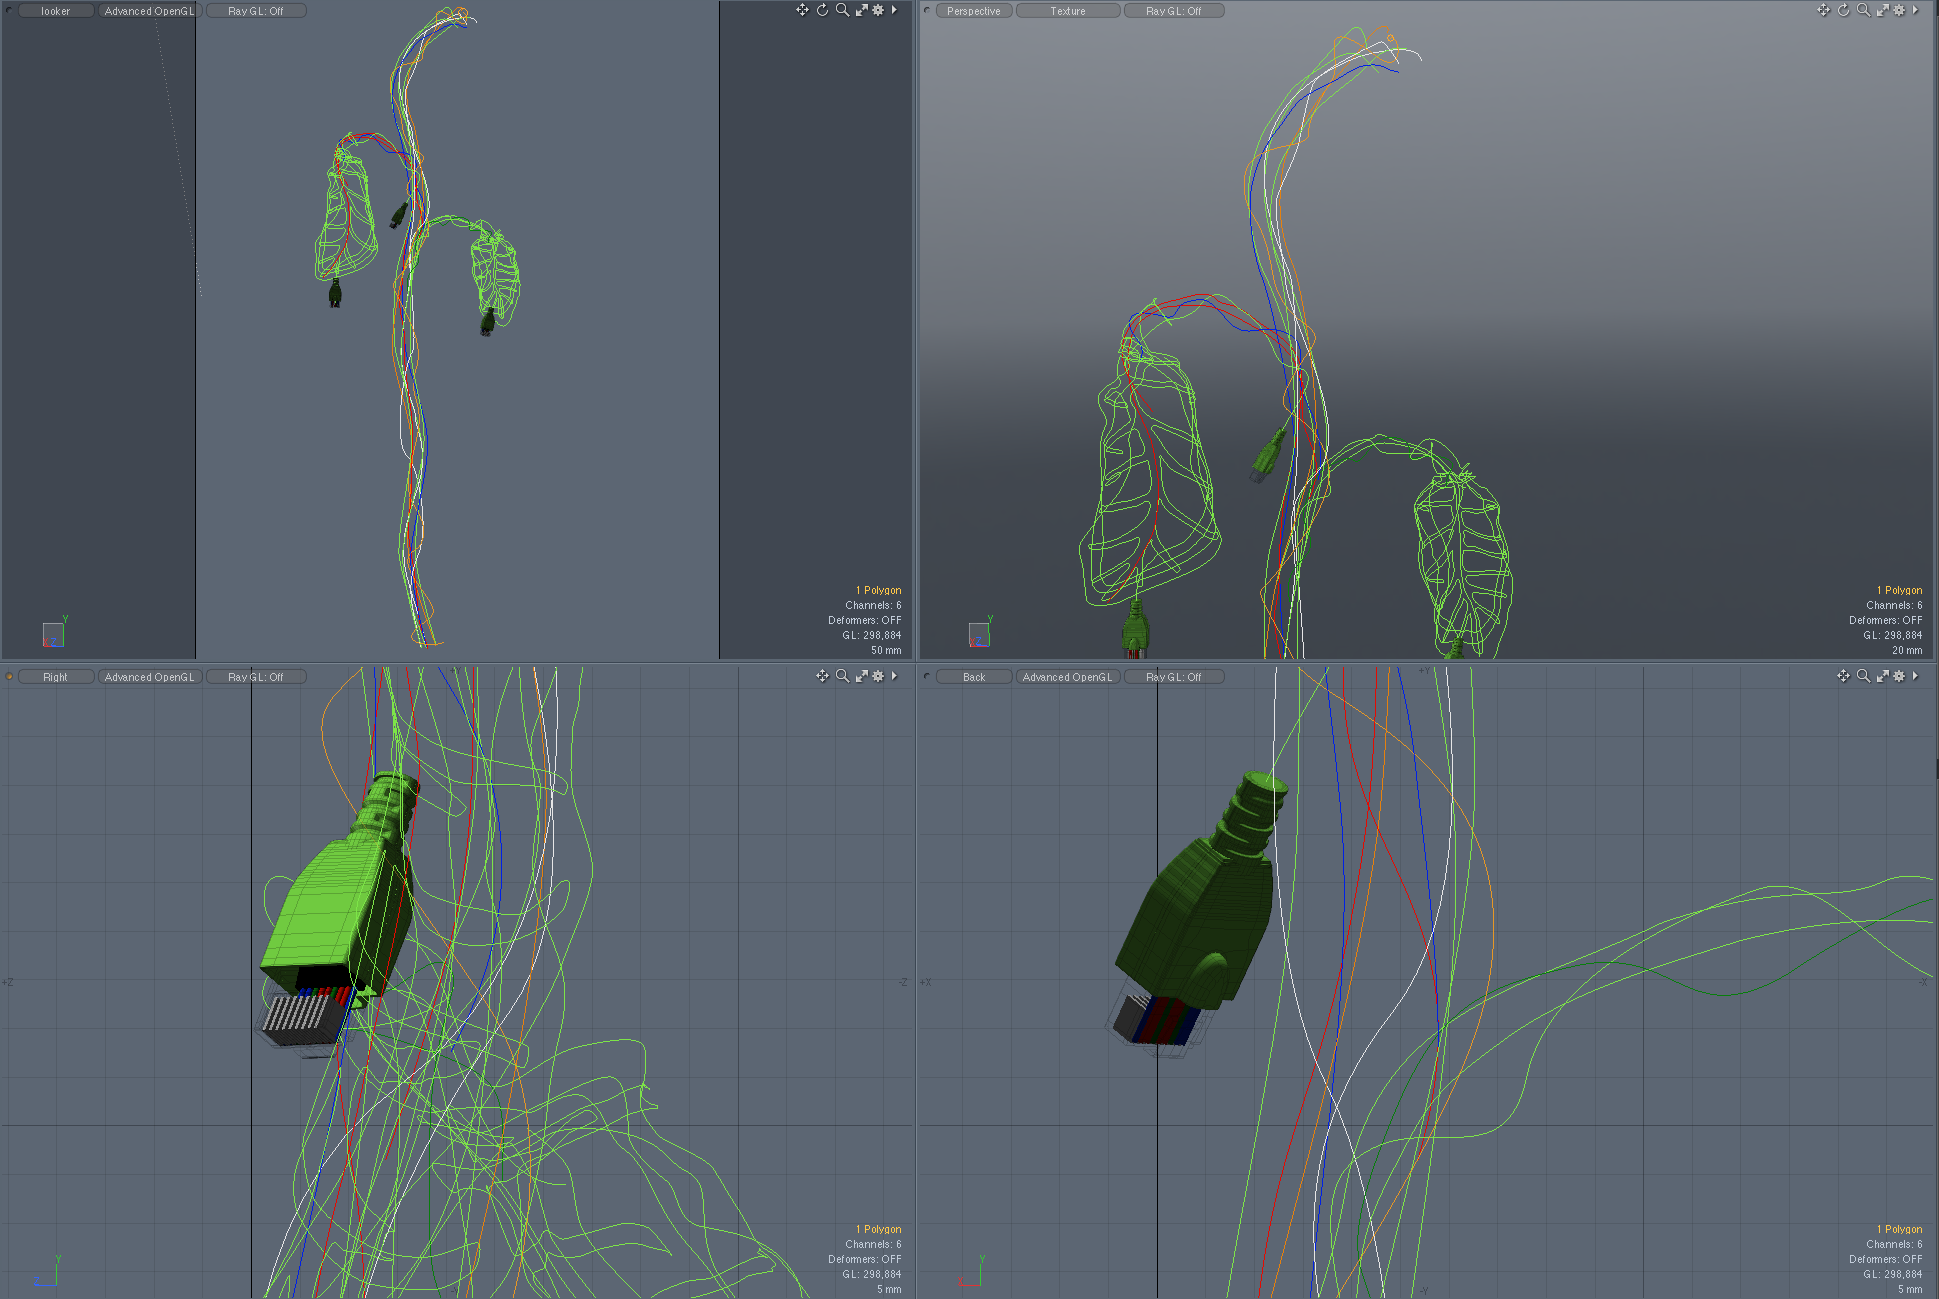
Task: Toggle the dot indicator of Back viewport
Action: click(x=927, y=677)
